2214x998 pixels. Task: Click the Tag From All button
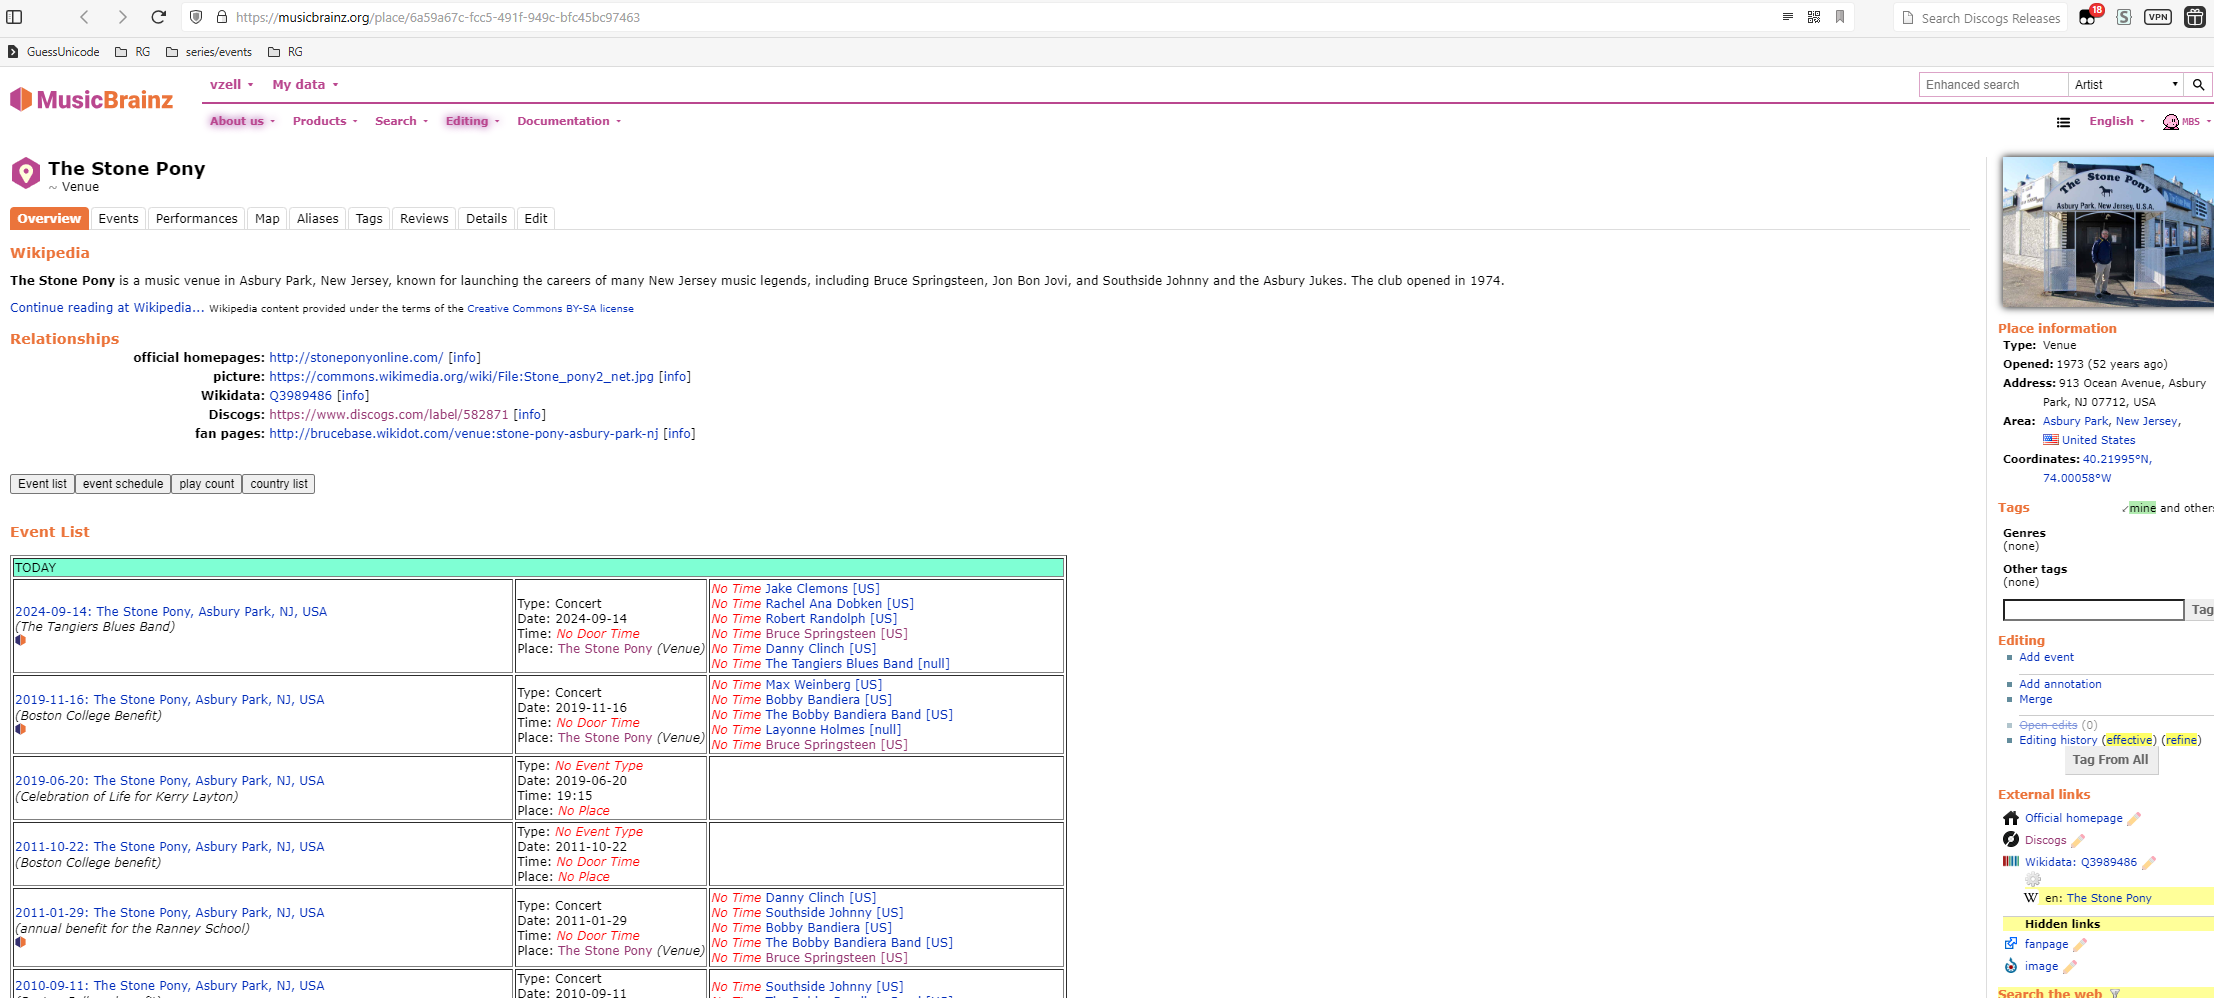click(x=2110, y=760)
